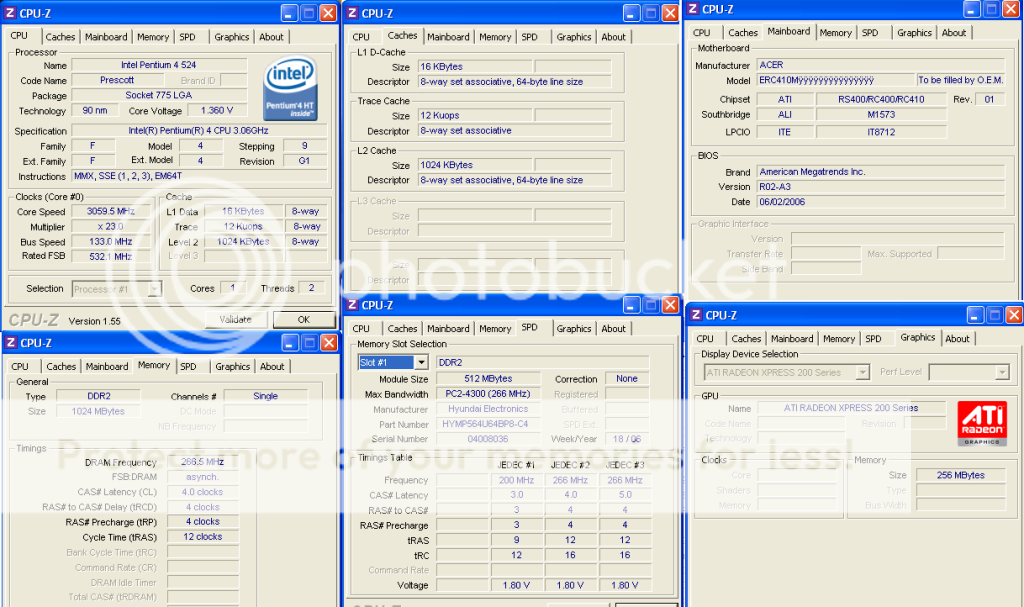Screen dimensions: 1024x607
Task: Click the CPU-Z title icon in Memory window
Action: coord(11,343)
